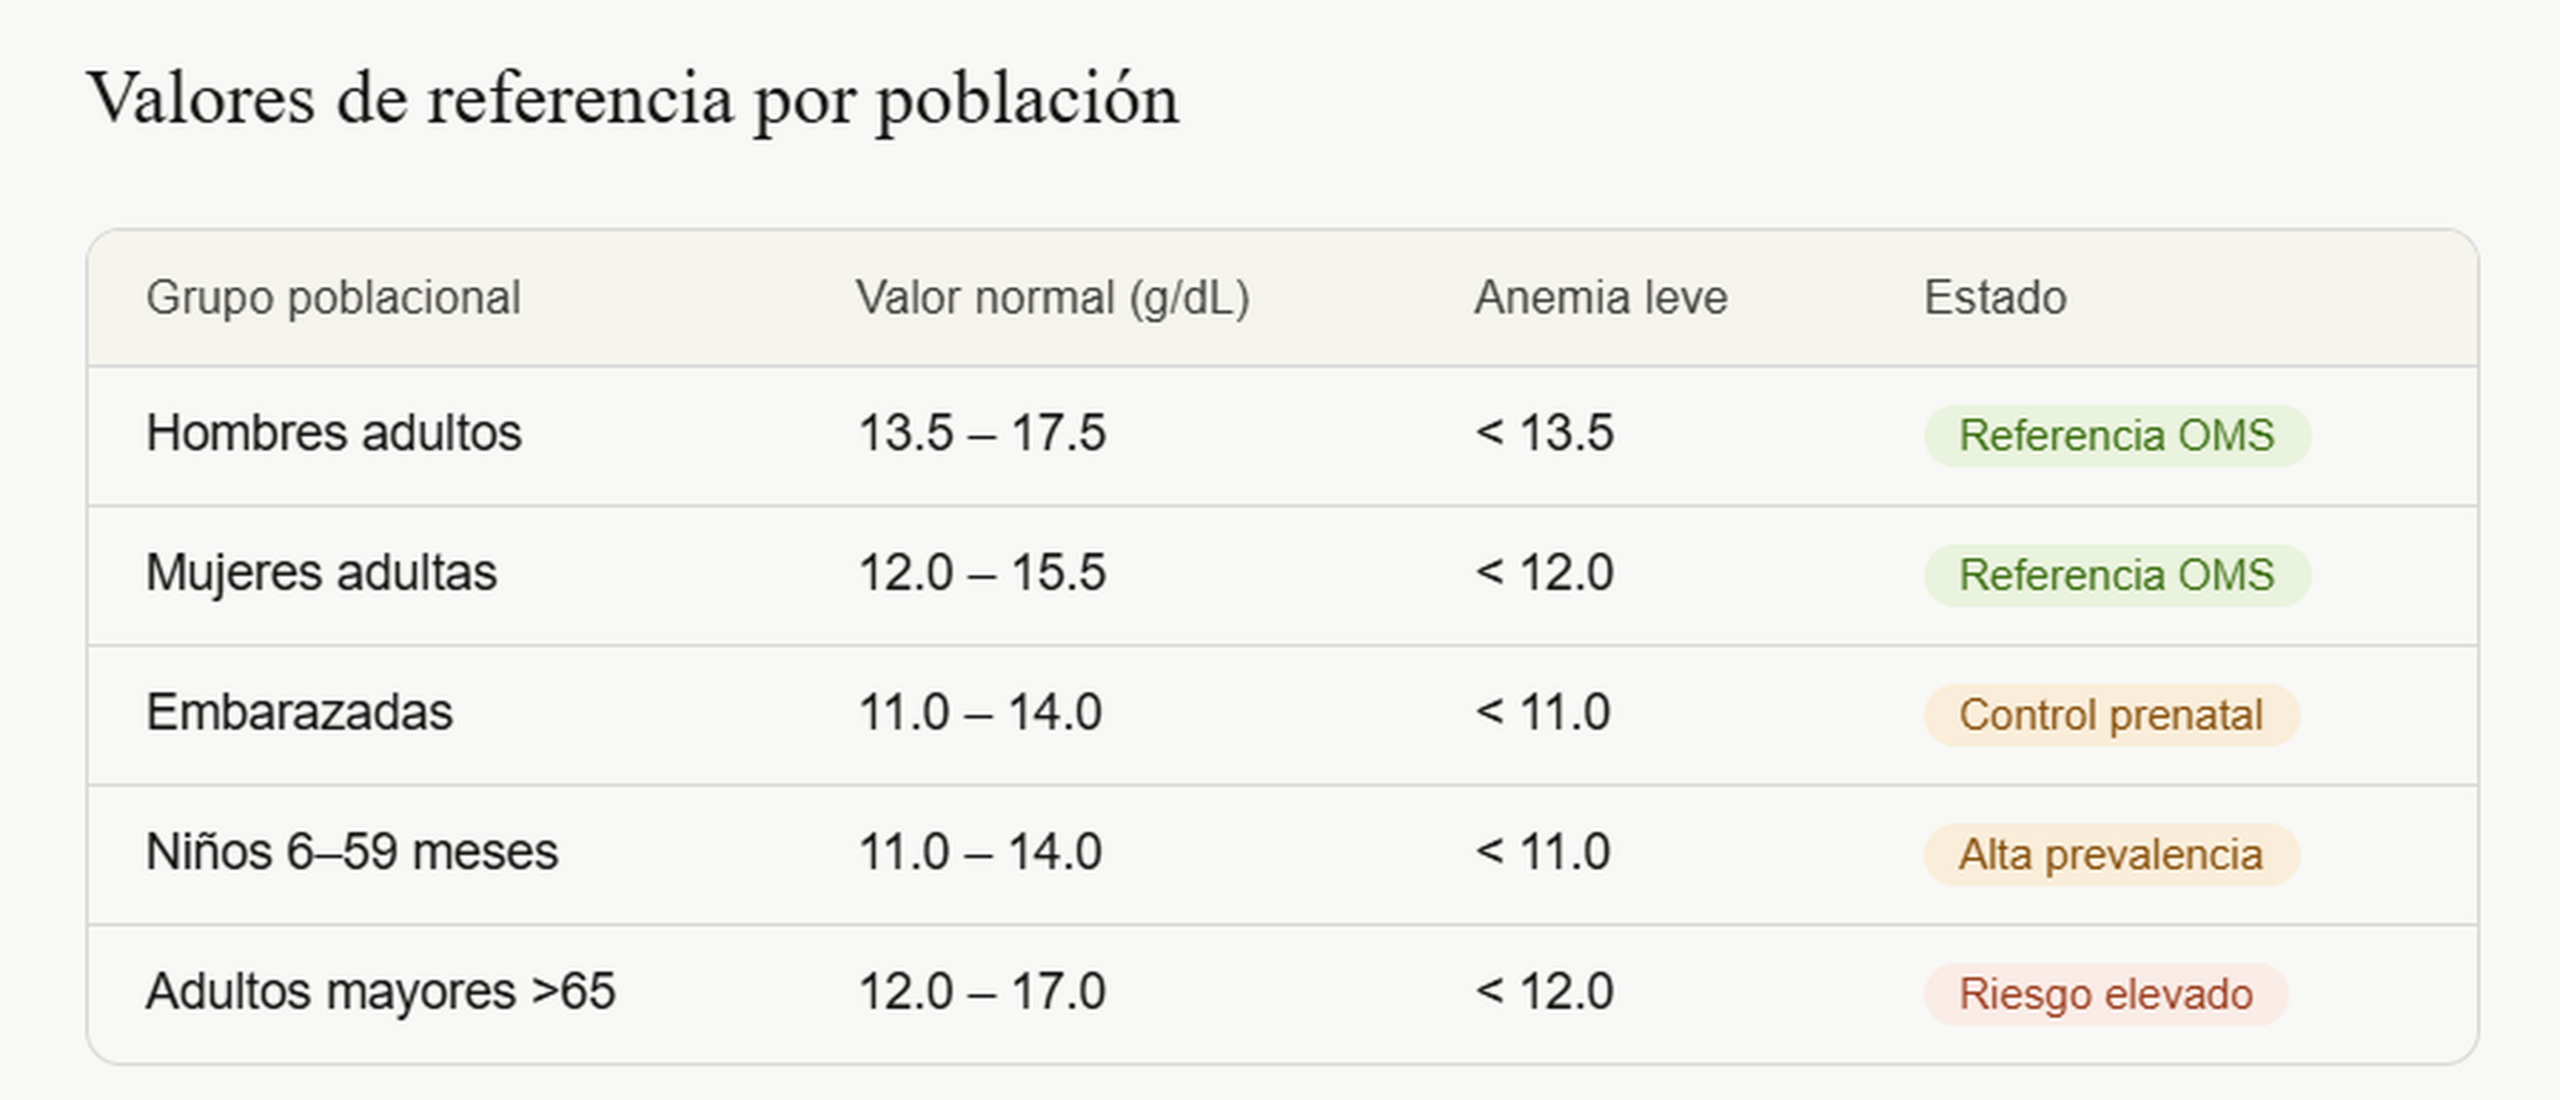Click the Adultos mayores >65 label
The image size is (2560, 1100).
pyautogui.click(x=380, y=992)
